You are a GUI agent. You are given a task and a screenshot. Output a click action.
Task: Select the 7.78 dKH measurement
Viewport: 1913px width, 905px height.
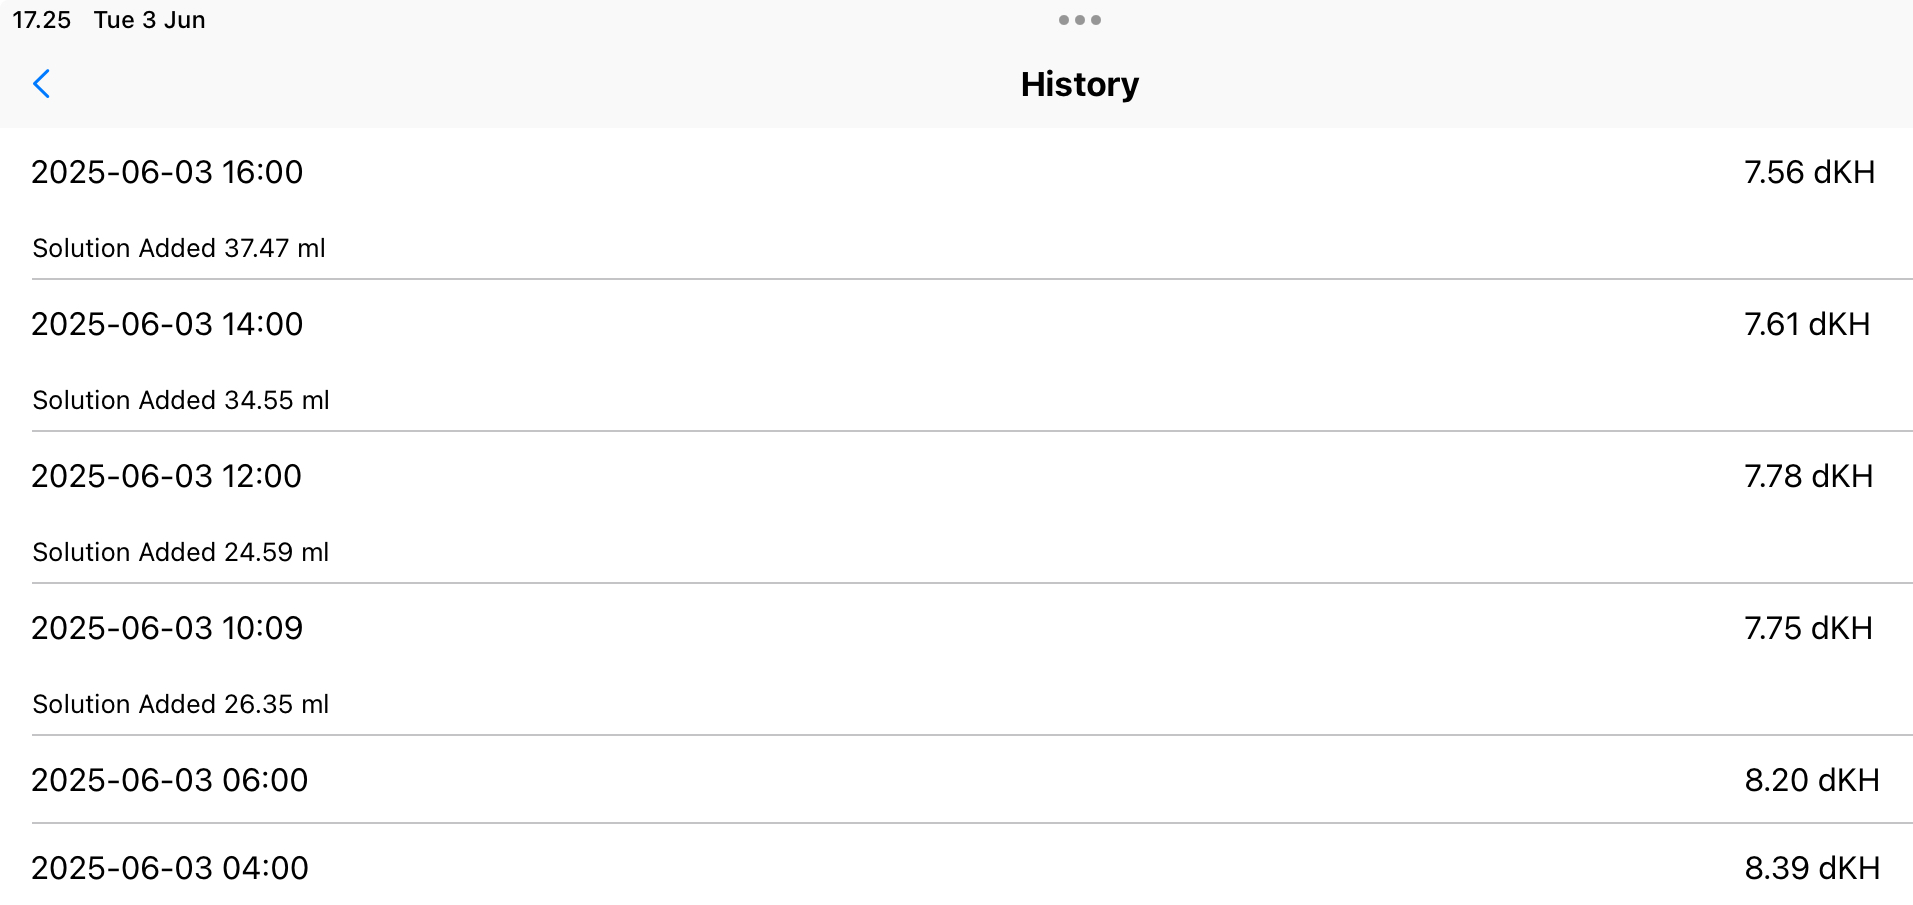(1808, 476)
